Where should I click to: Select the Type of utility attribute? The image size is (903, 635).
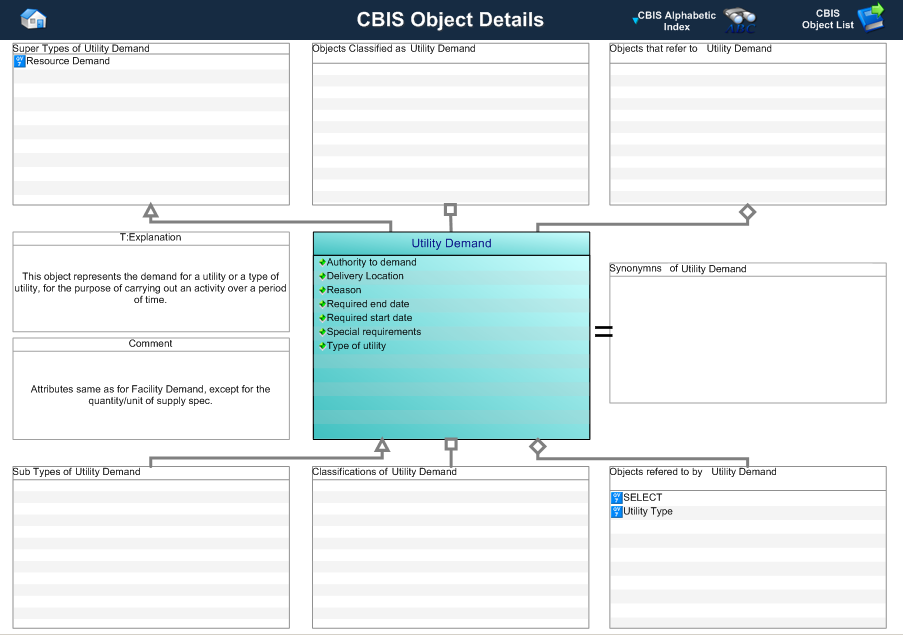coord(356,345)
